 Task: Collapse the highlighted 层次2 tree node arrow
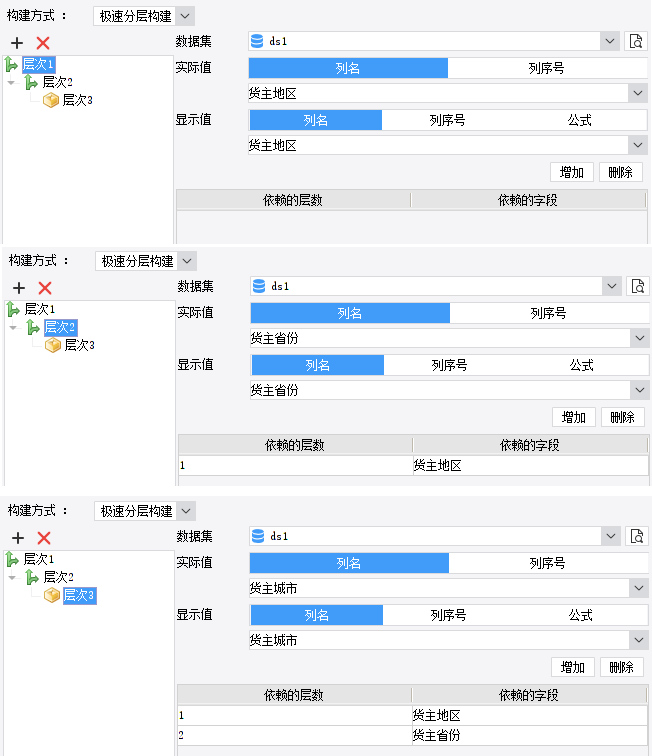[x=12, y=327]
